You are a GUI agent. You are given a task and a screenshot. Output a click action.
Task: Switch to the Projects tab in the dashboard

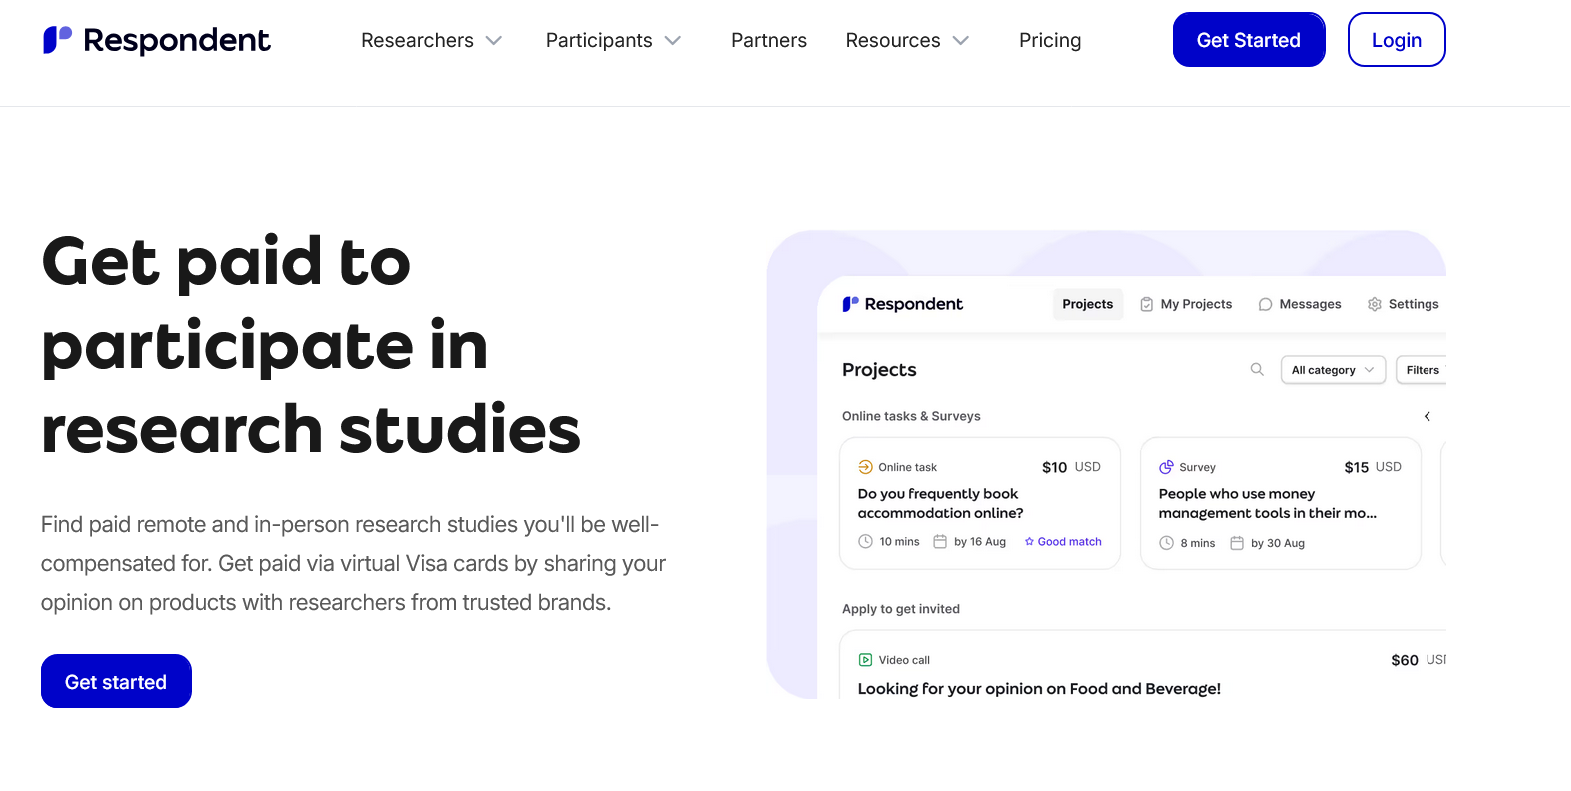1087,304
